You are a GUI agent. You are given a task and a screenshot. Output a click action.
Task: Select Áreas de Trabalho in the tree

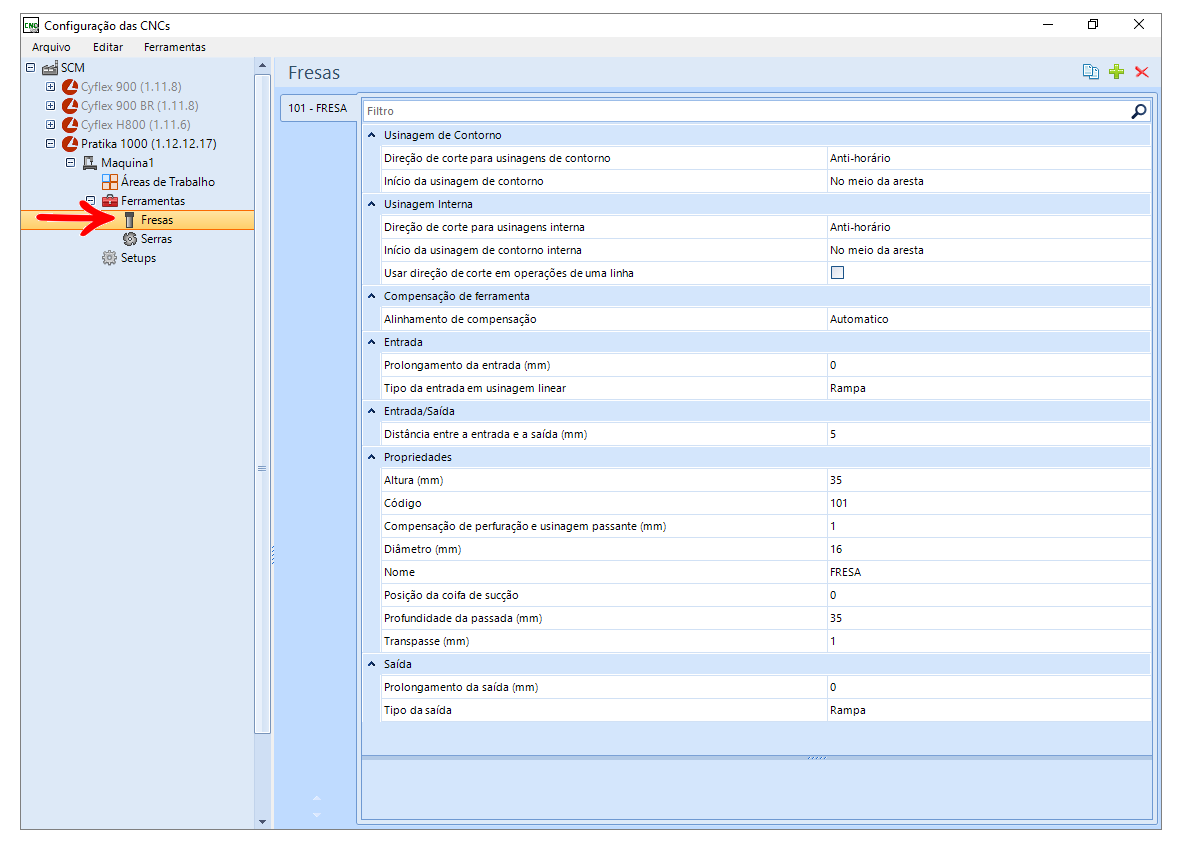[x=167, y=182]
